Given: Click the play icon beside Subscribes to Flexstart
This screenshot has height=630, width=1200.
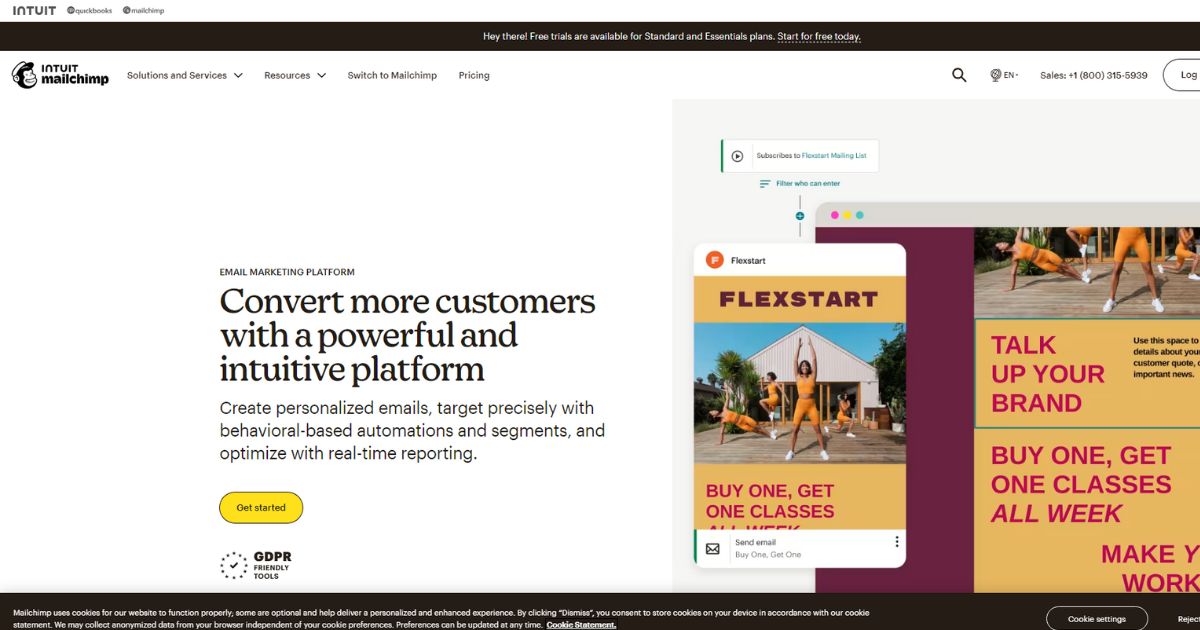Looking at the screenshot, I should (x=737, y=156).
